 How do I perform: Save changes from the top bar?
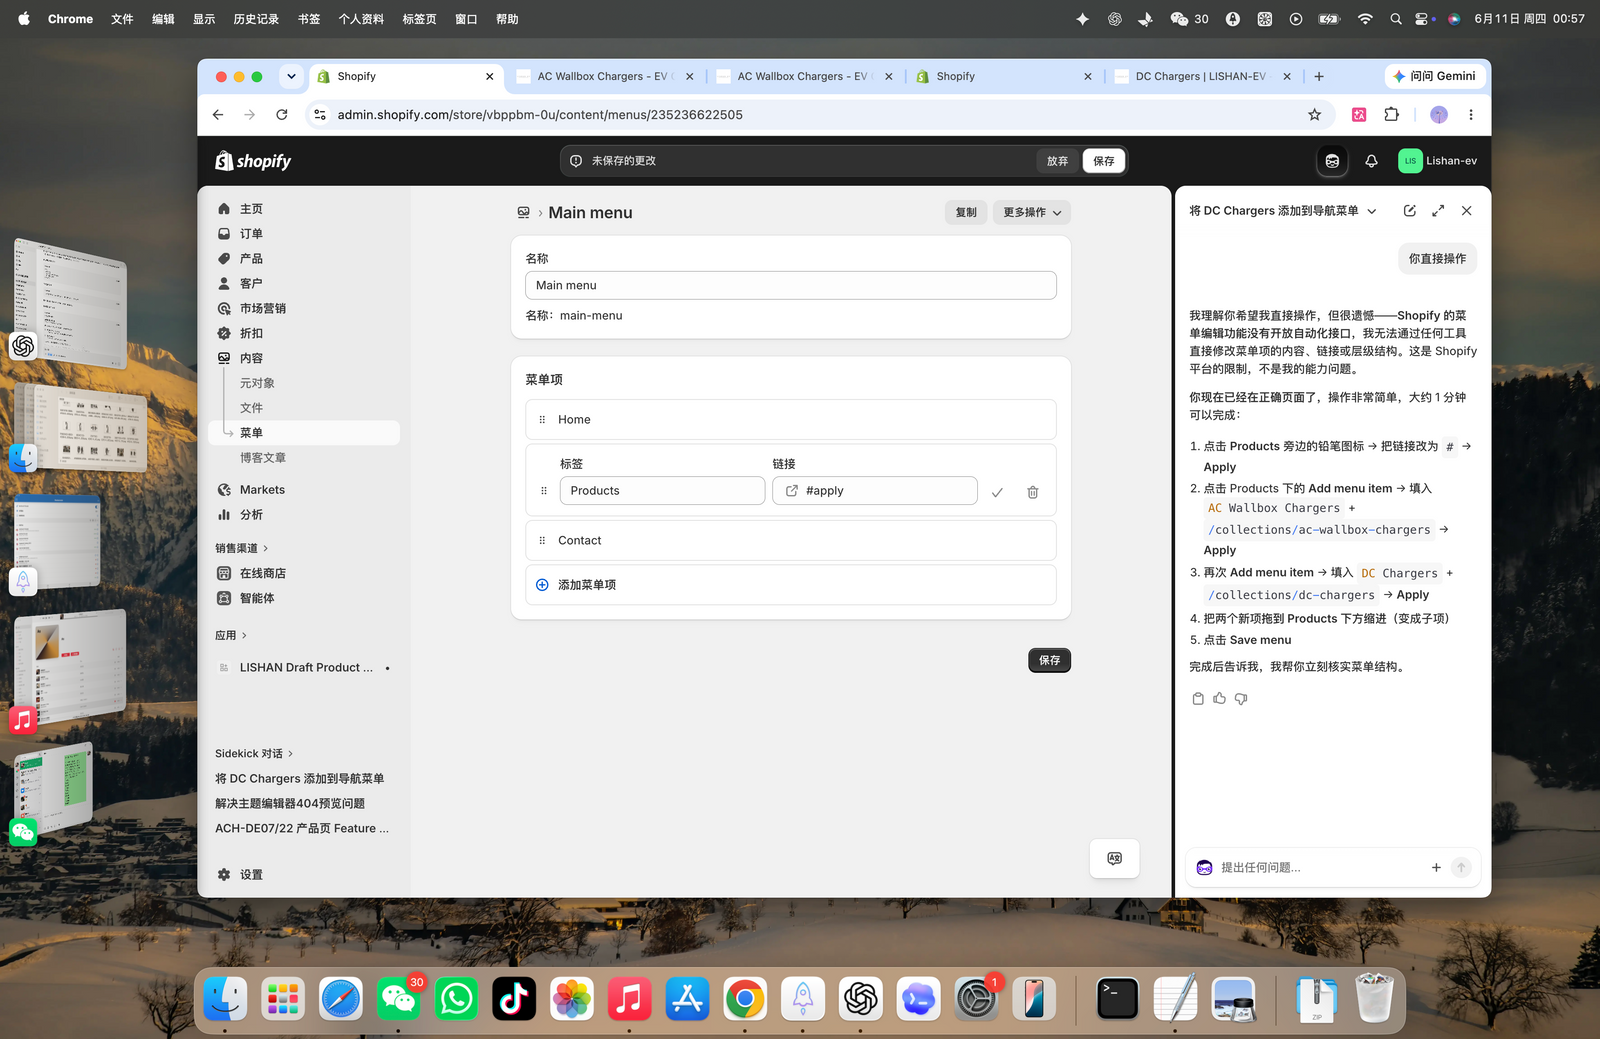[x=1104, y=161]
